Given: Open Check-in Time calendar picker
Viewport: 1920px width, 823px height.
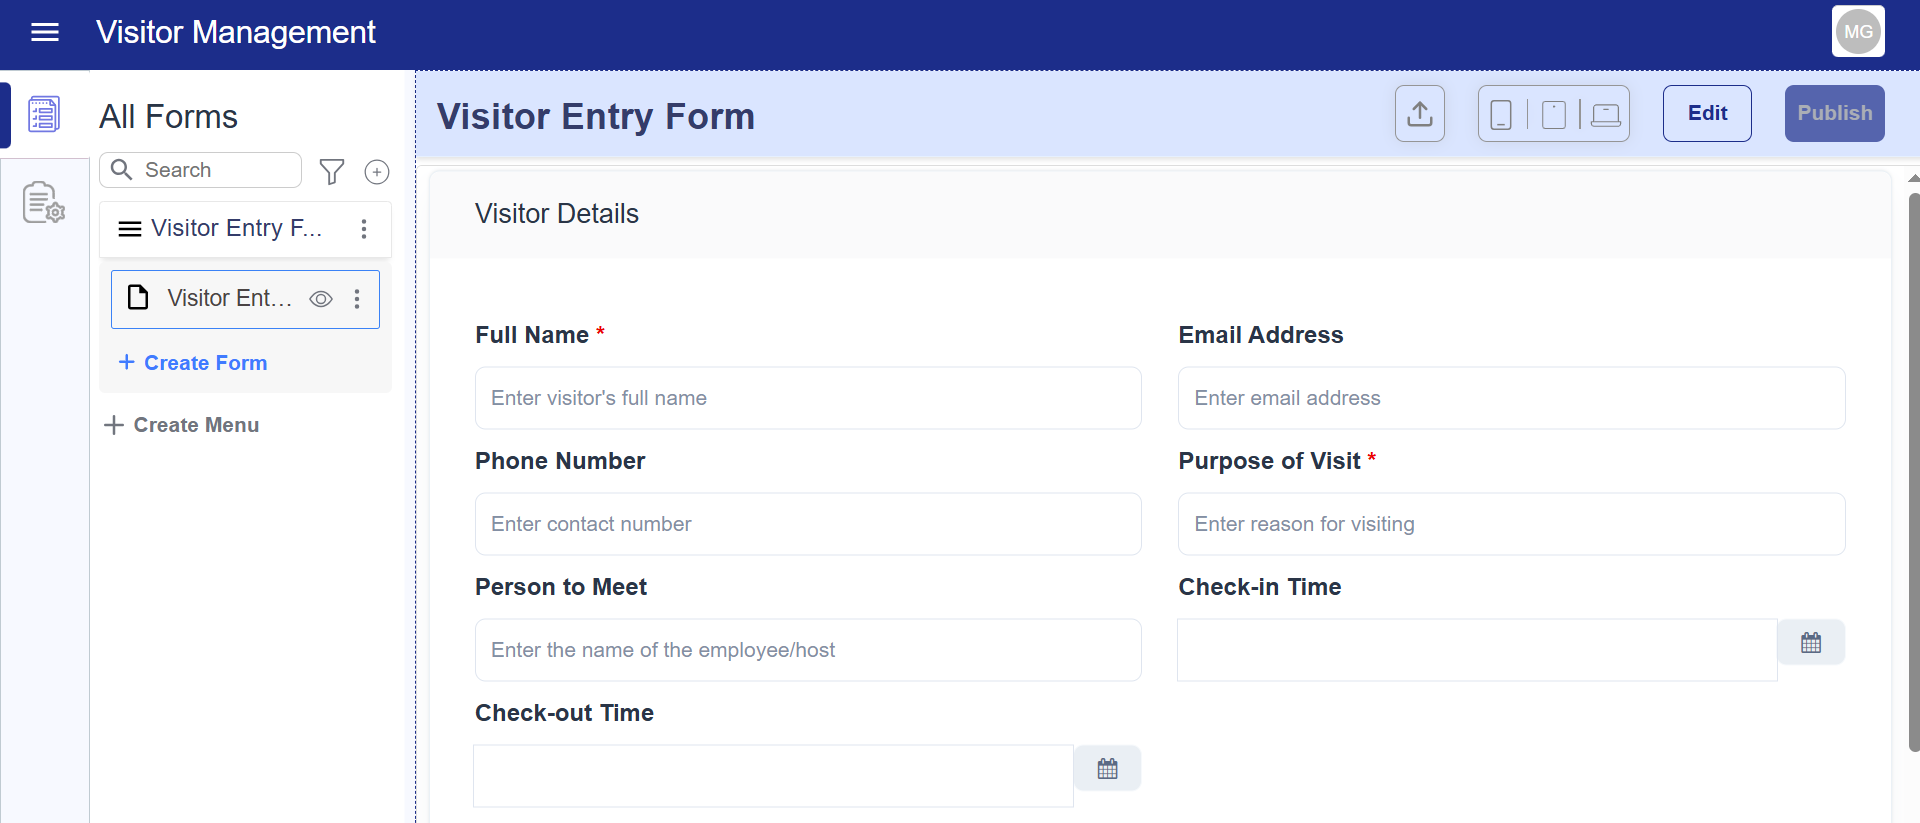Looking at the screenshot, I should pos(1811,643).
